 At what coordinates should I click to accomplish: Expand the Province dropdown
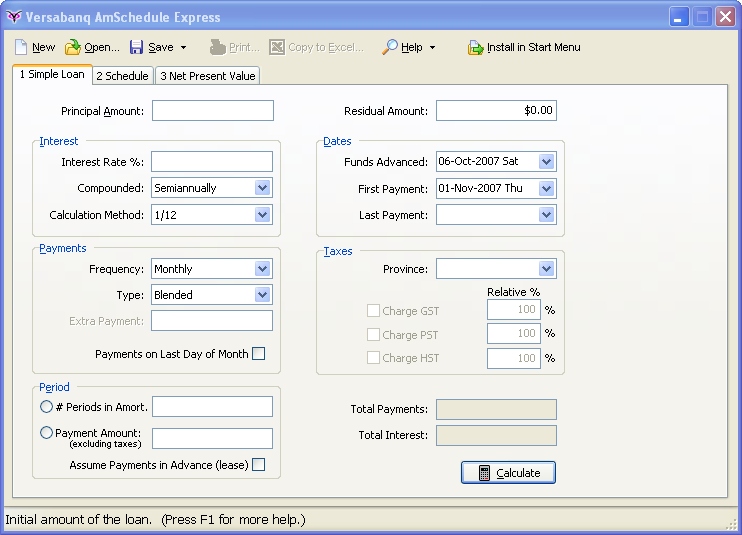click(547, 269)
